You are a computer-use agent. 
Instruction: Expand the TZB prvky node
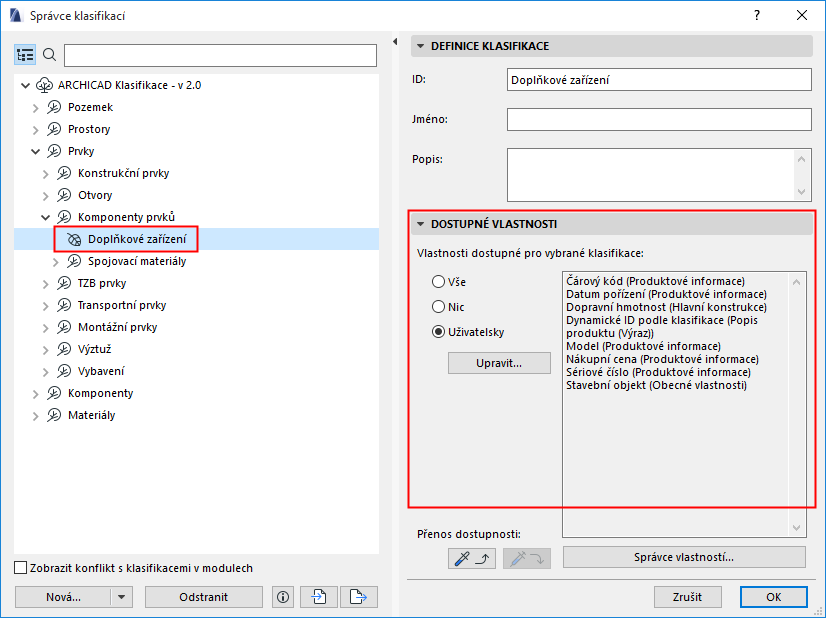coord(45,284)
